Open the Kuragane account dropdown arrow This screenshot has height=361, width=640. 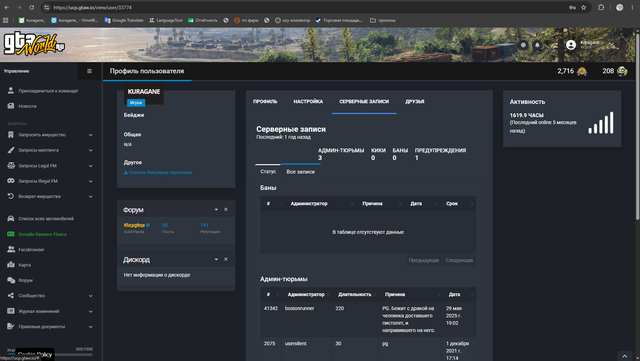[612, 44]
